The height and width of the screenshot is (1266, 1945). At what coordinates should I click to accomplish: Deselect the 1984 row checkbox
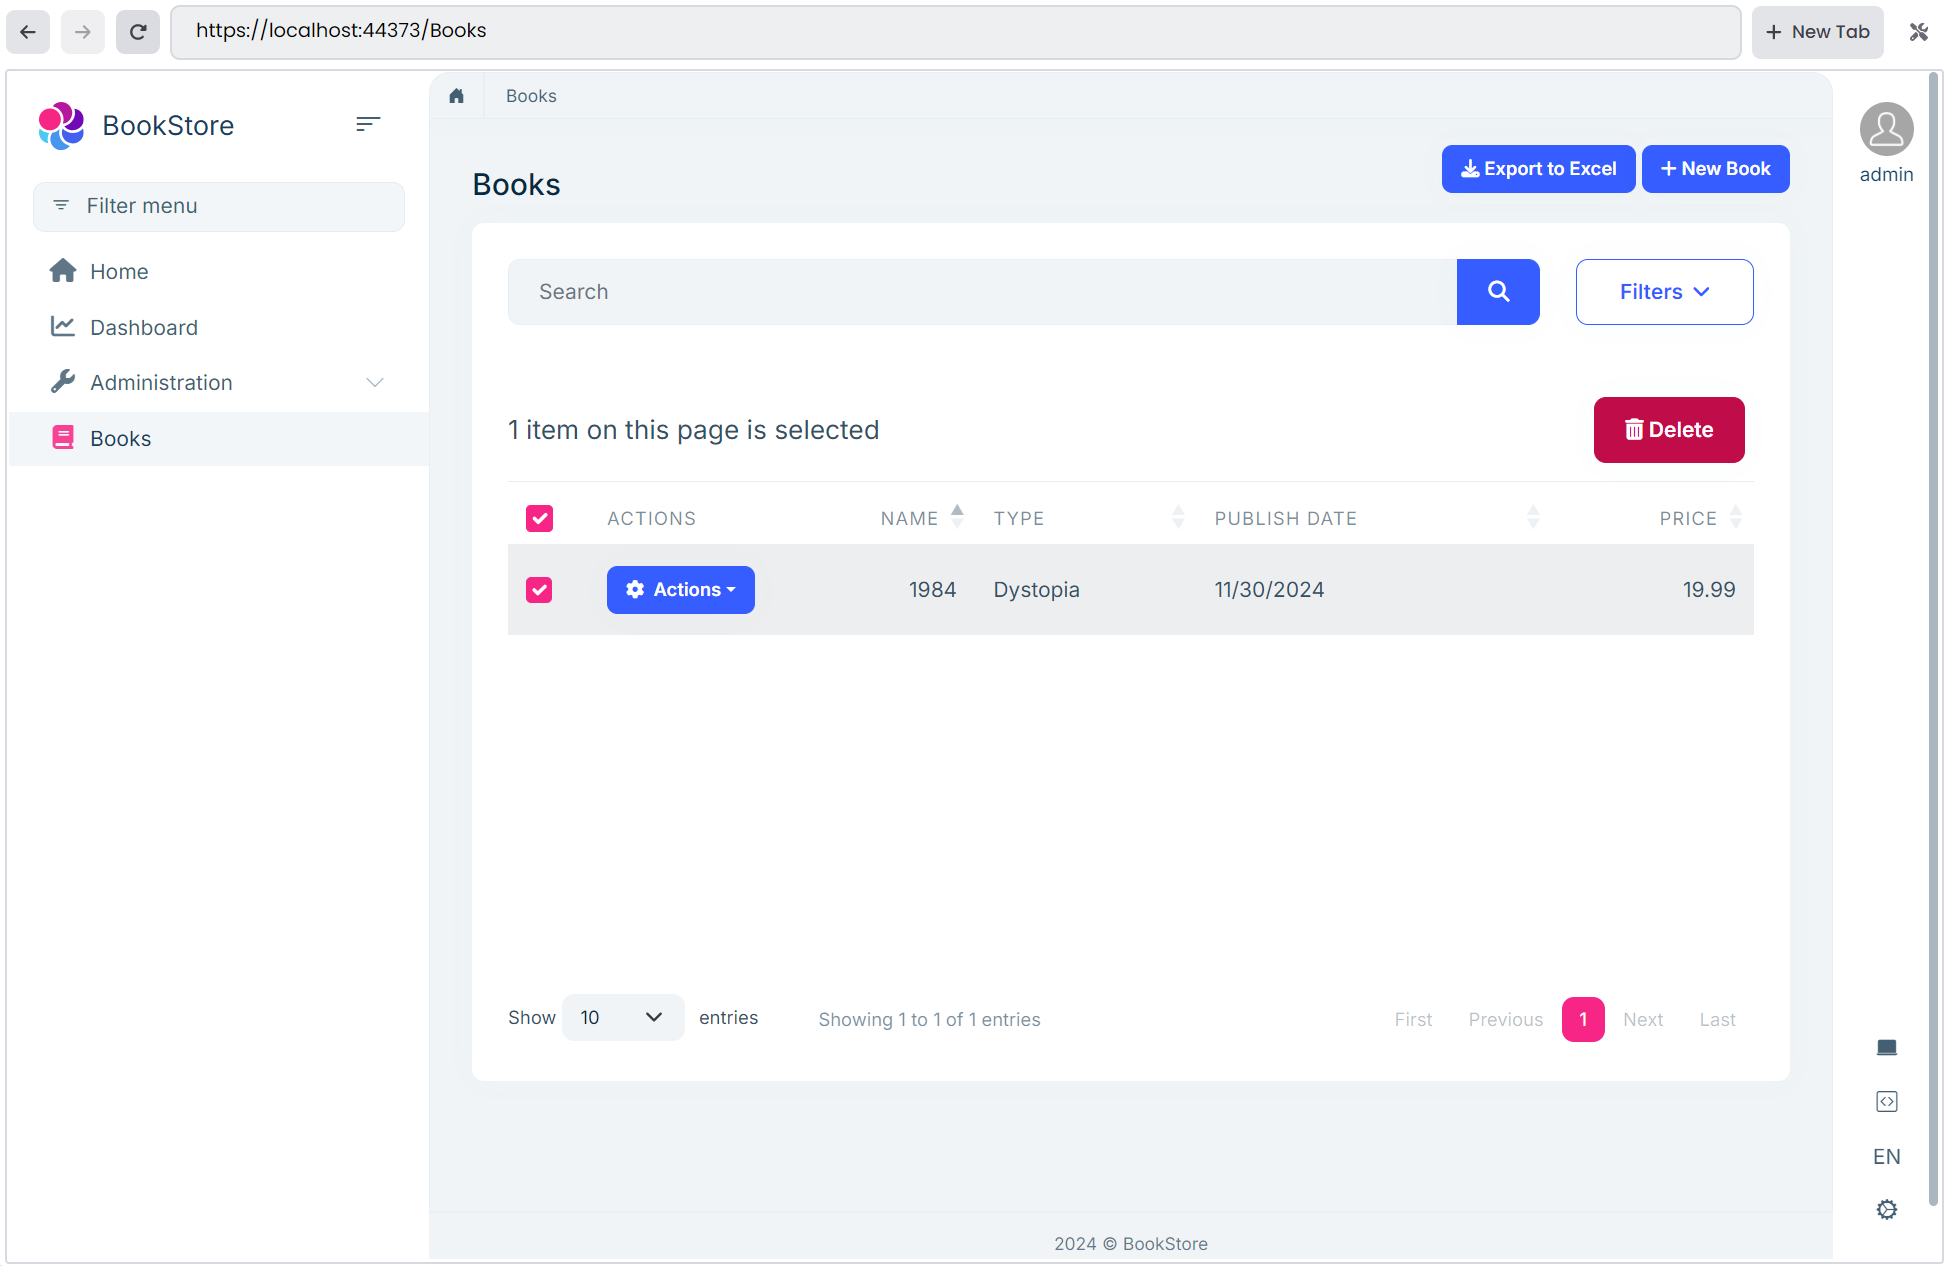(539, 590)
